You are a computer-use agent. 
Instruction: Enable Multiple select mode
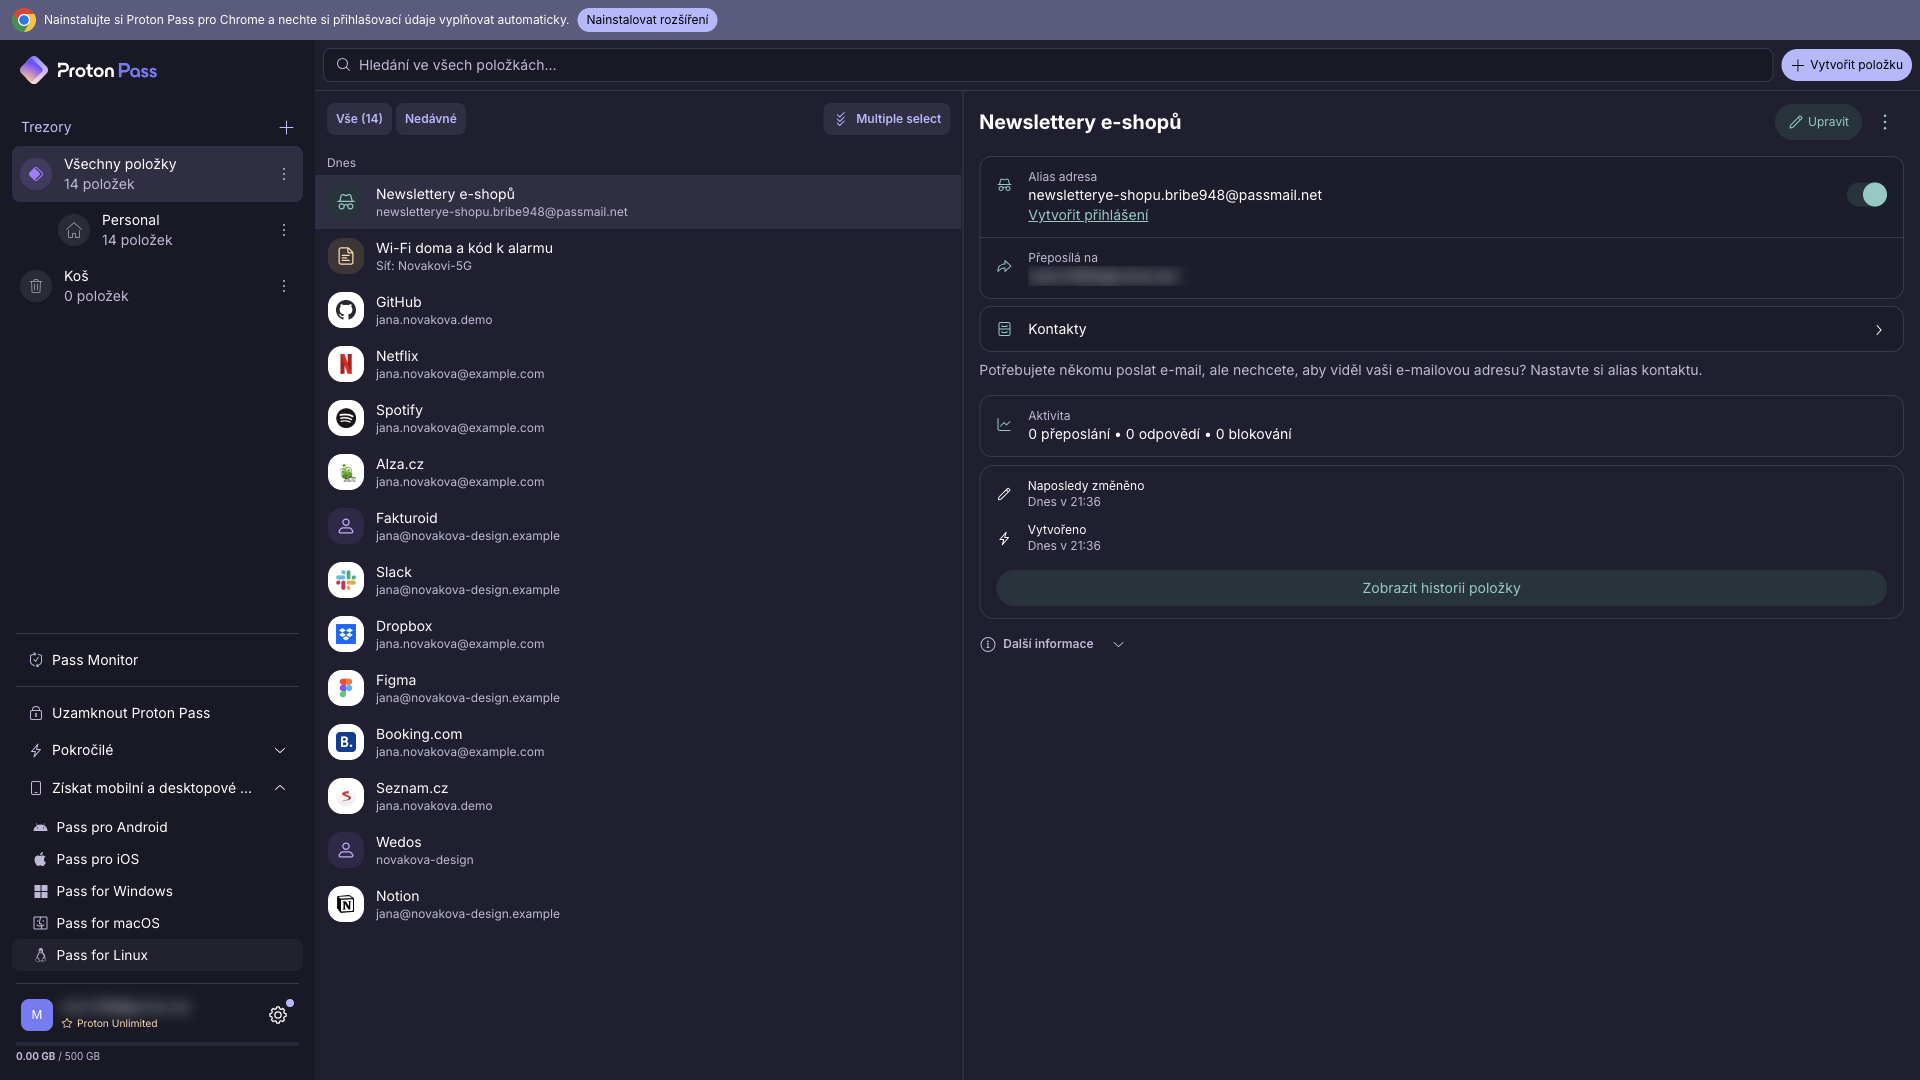click(887, 119)
